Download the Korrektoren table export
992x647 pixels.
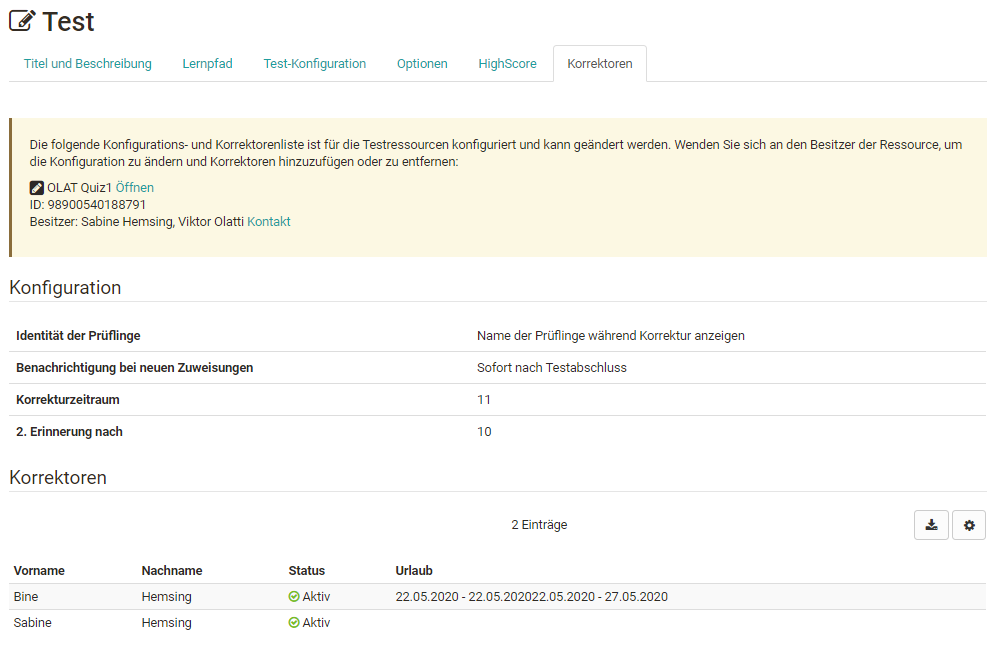(x=930, y=524)
